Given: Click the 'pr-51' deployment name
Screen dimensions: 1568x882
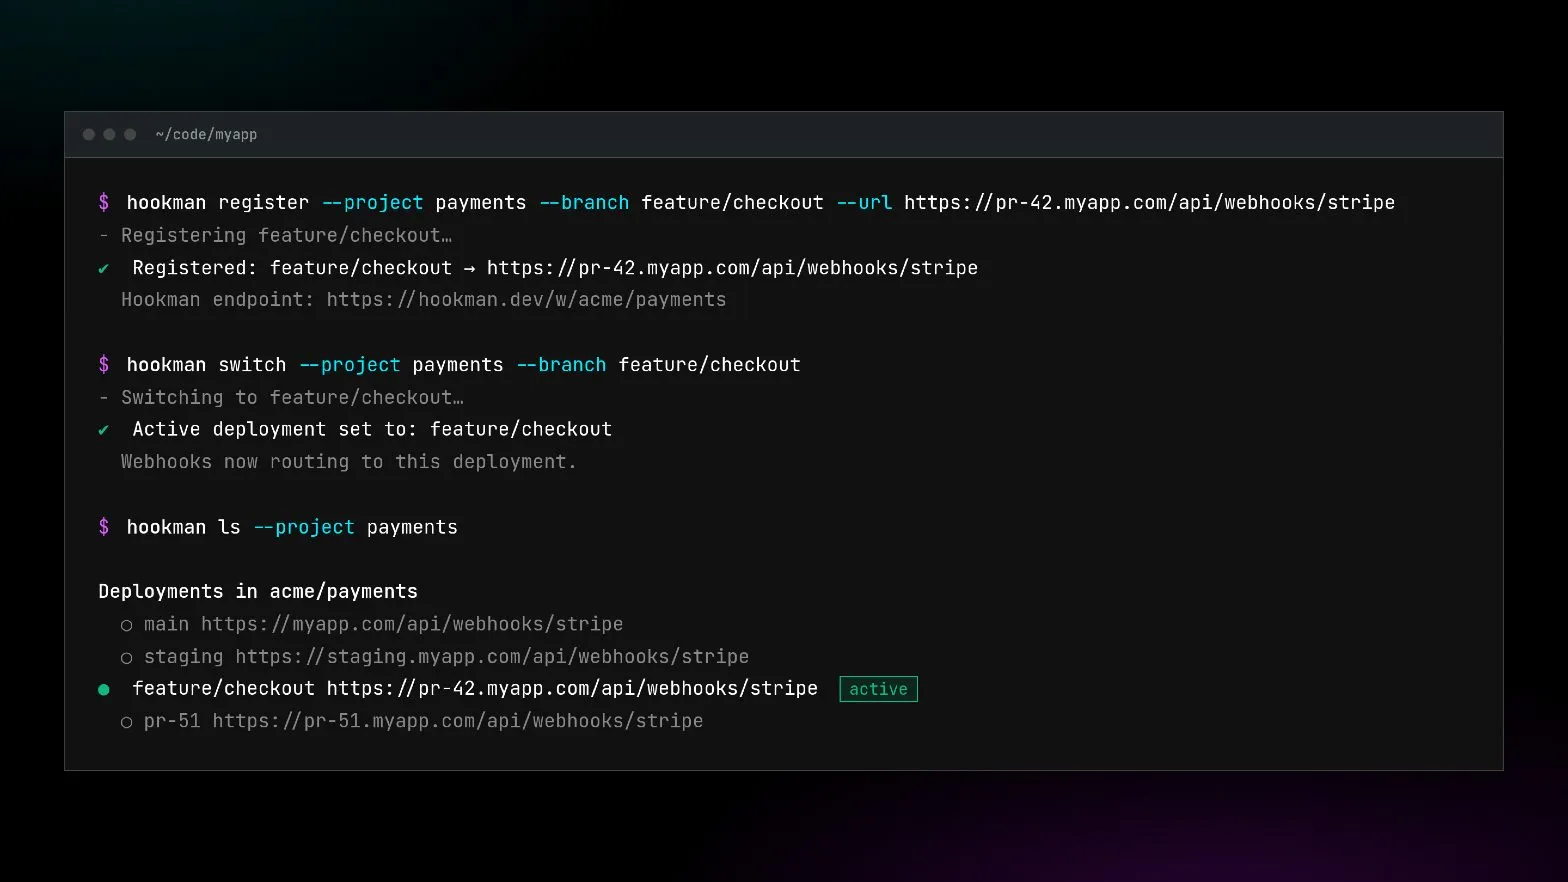Looking at the screenshot, I should [172, 720].
